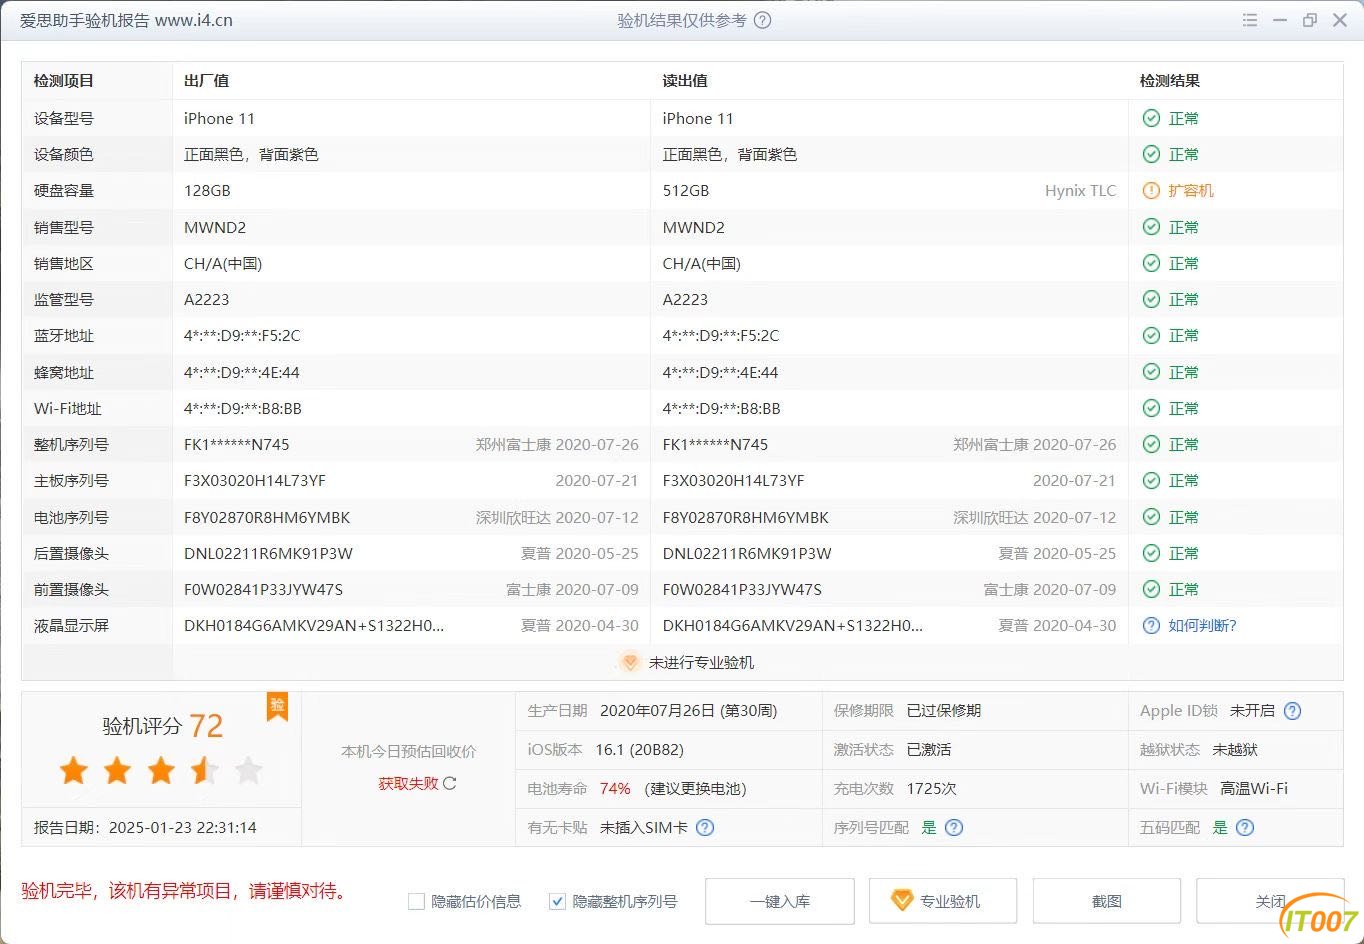Click the normal status icon for 蜂窝地址
This screenshot has width=1364, height=944.
(1151, 372)
